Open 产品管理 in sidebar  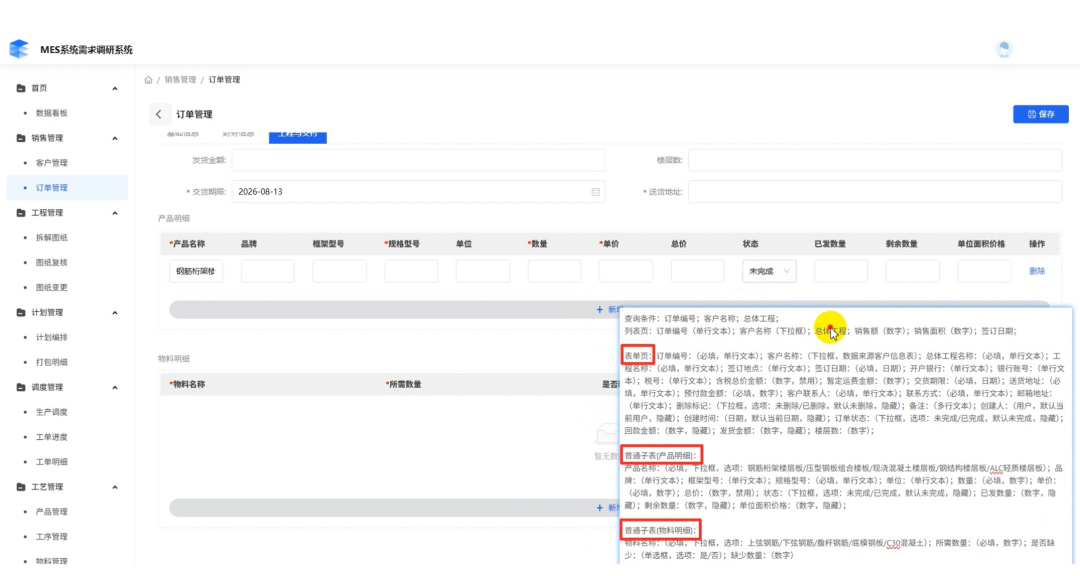pos(52,511)
